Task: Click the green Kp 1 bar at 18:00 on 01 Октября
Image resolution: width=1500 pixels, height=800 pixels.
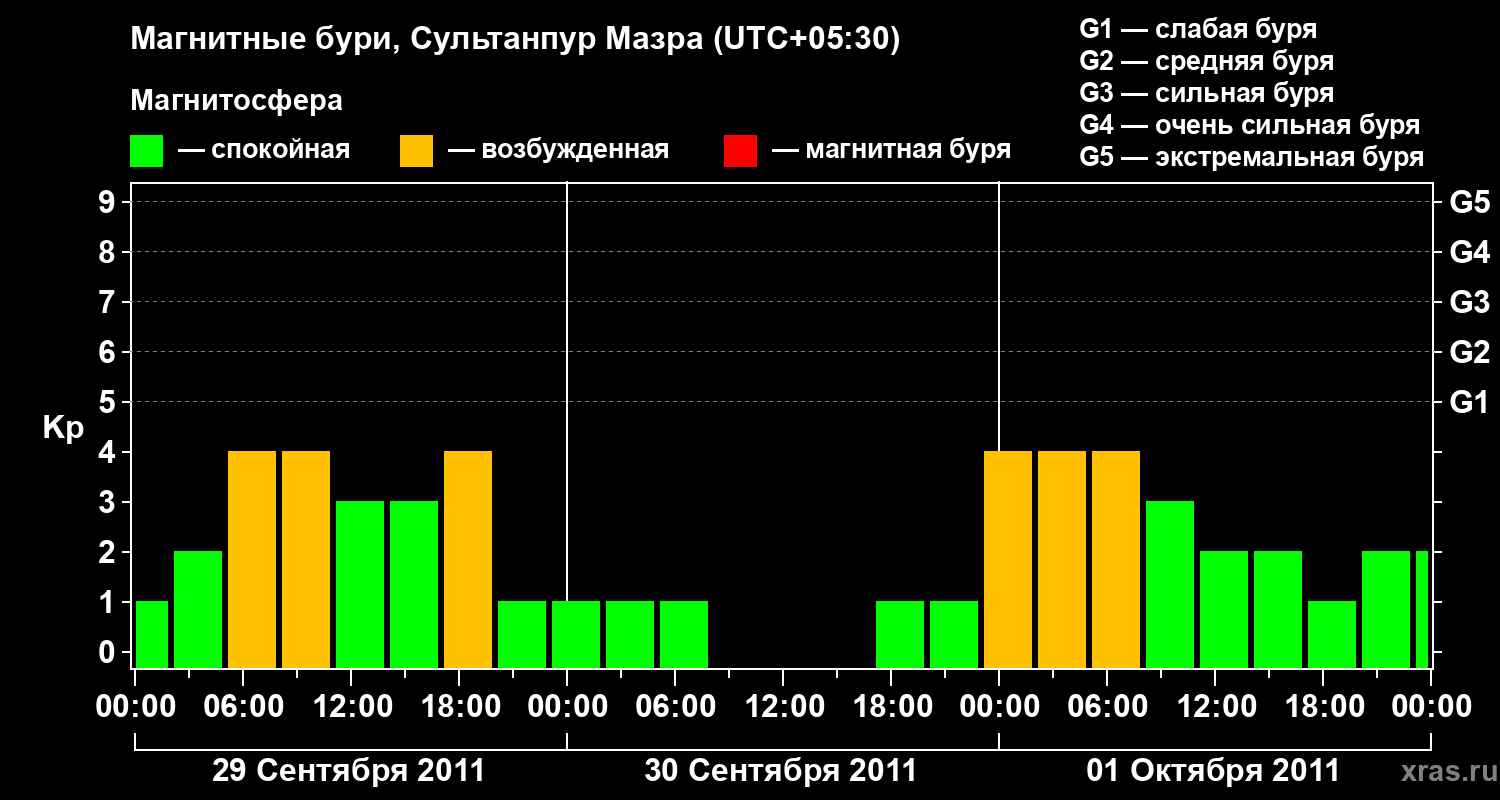Action: click(x=1332, y=635)
